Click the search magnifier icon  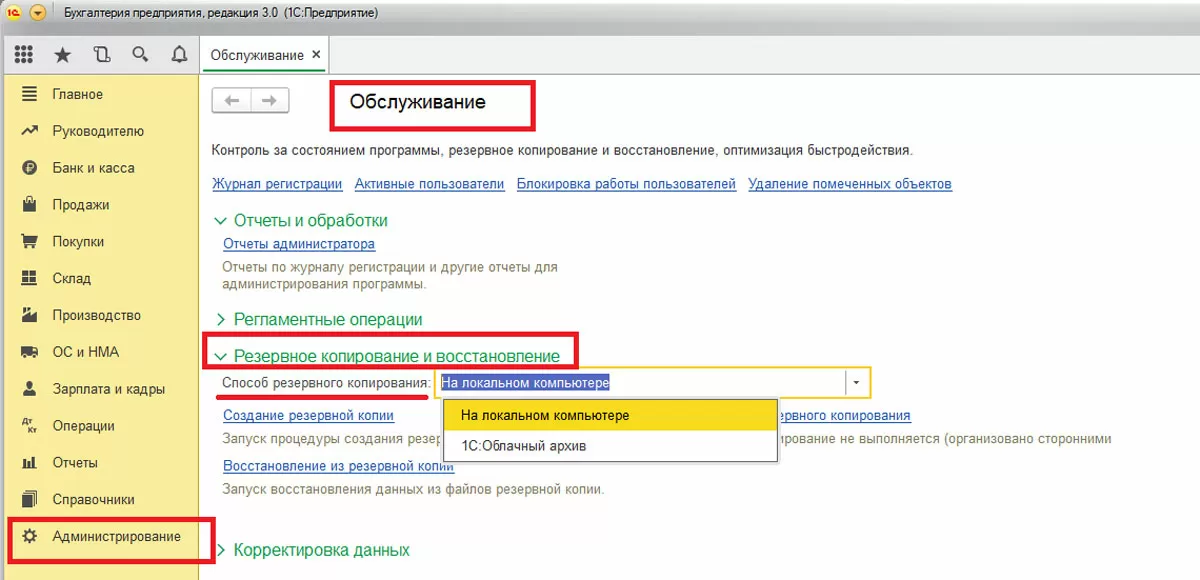tap(140, 54)
